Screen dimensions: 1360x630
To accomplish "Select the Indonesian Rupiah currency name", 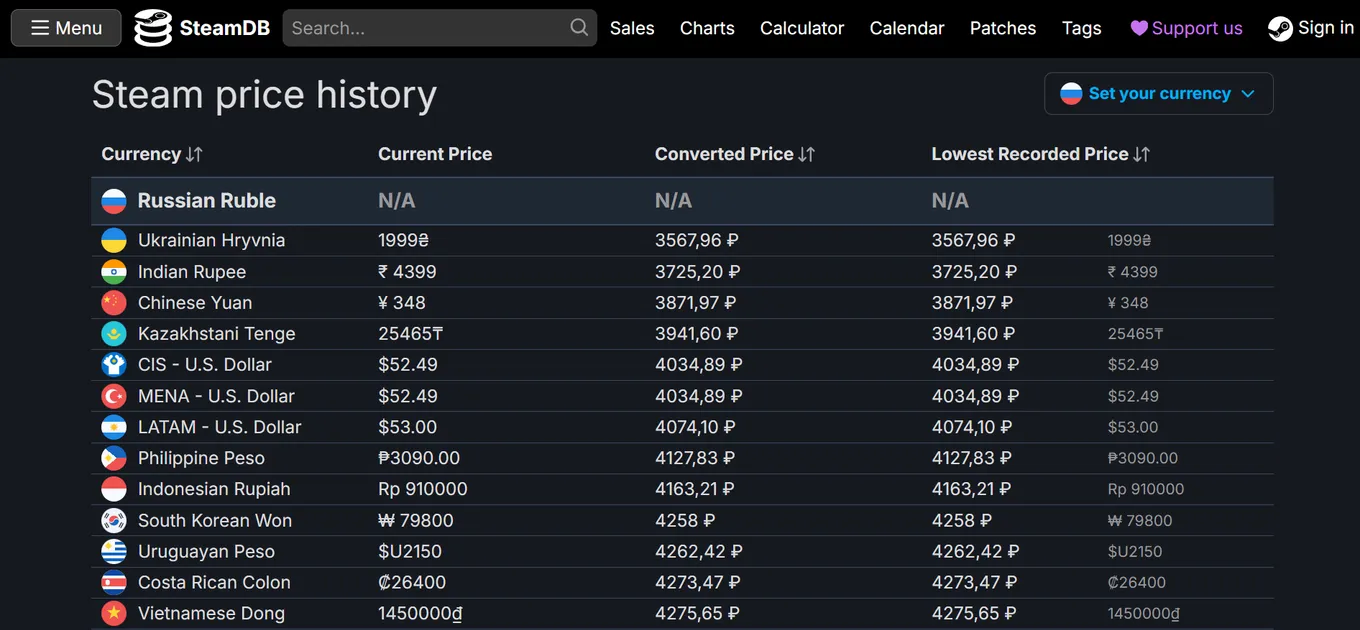I will click(x=214, y=489).
